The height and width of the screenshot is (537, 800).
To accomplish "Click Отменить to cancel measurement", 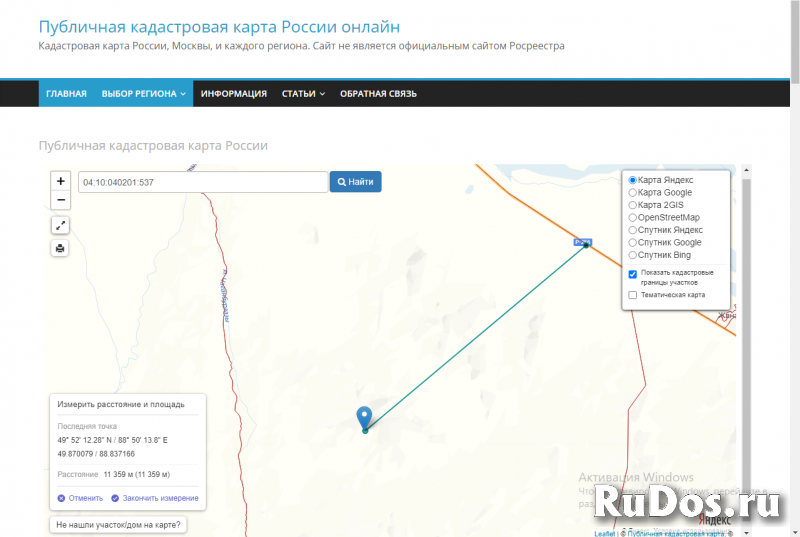I will (x=81, y=498).
